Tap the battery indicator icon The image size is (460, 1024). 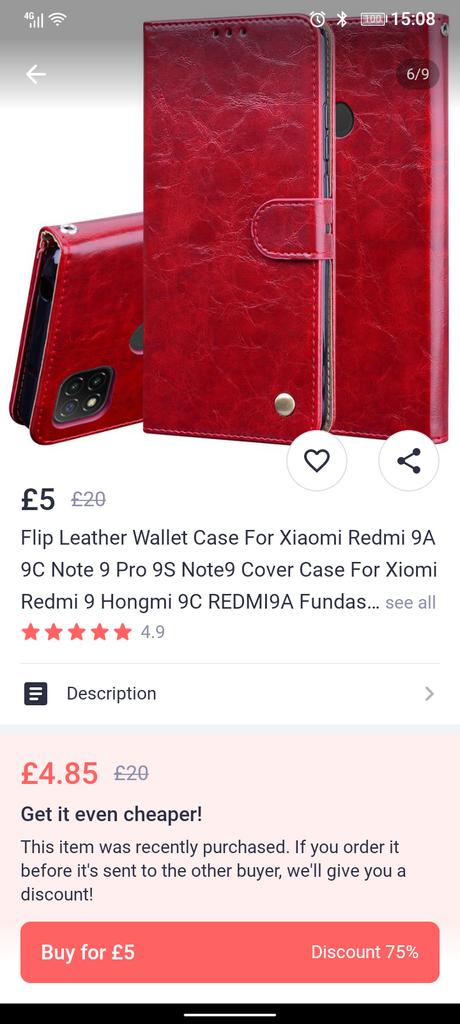click(x=374, y=19)
